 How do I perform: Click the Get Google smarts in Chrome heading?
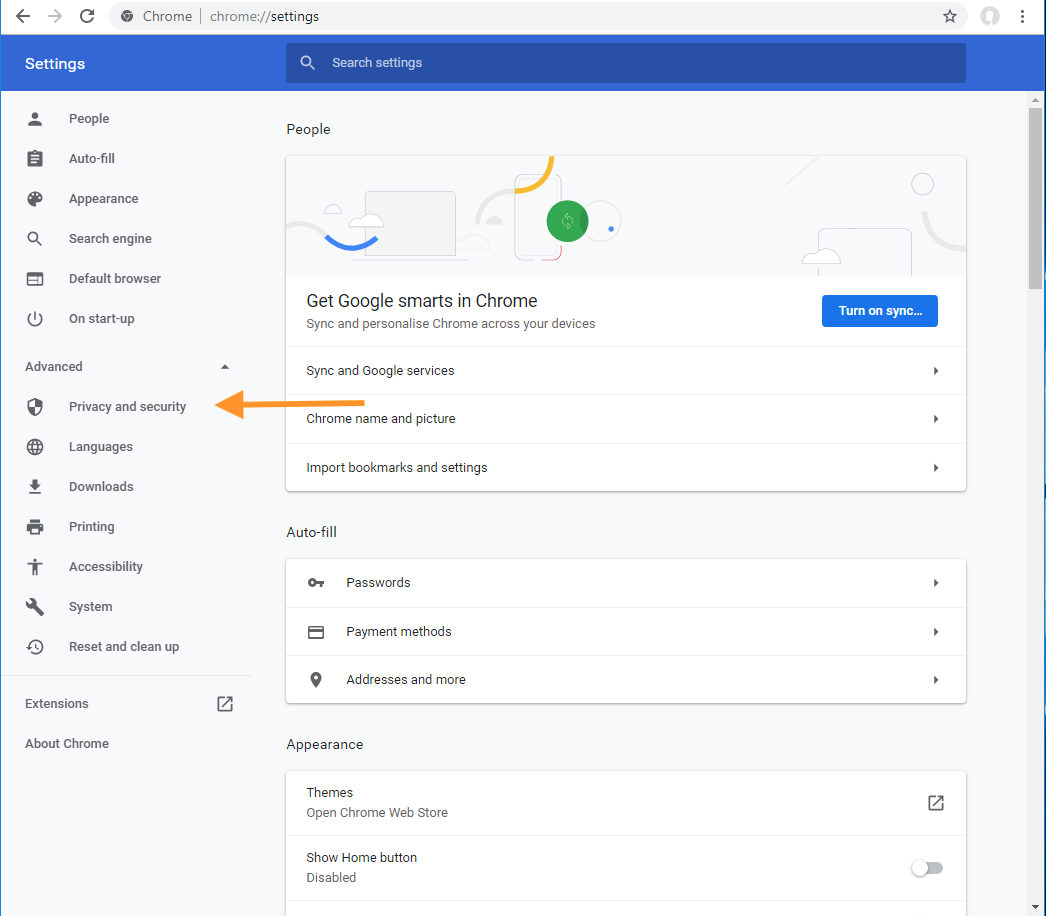(422, 301)
